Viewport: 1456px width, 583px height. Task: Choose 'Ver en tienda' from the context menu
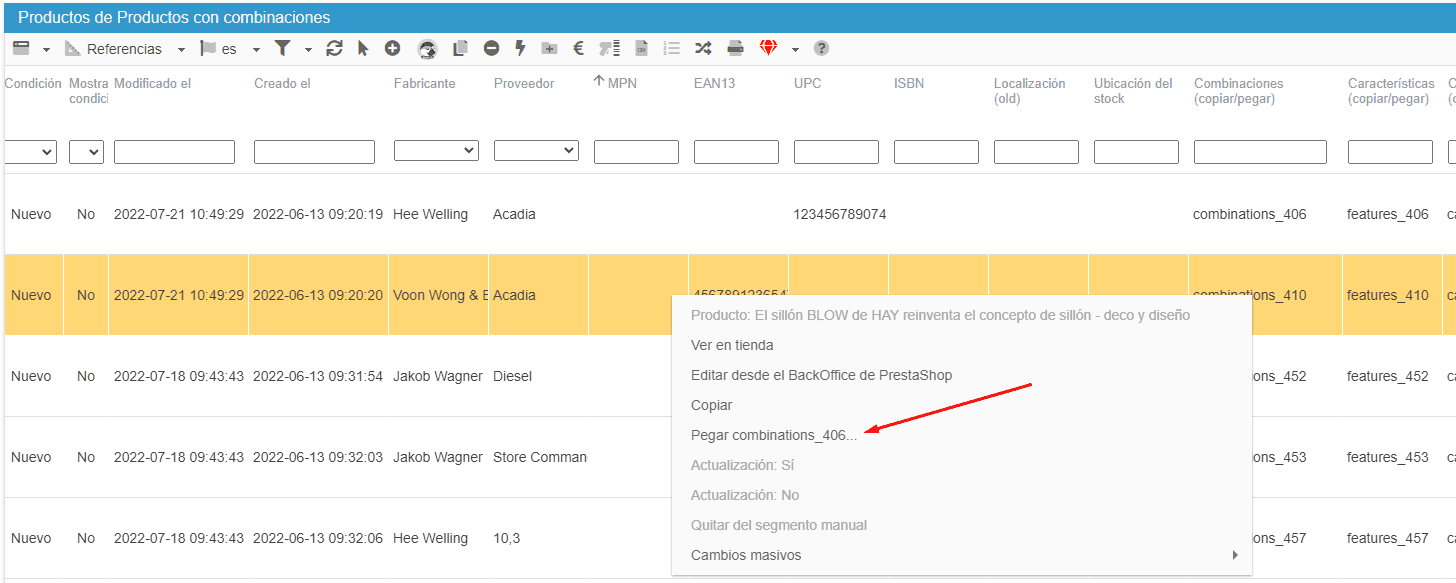(732, 345)
